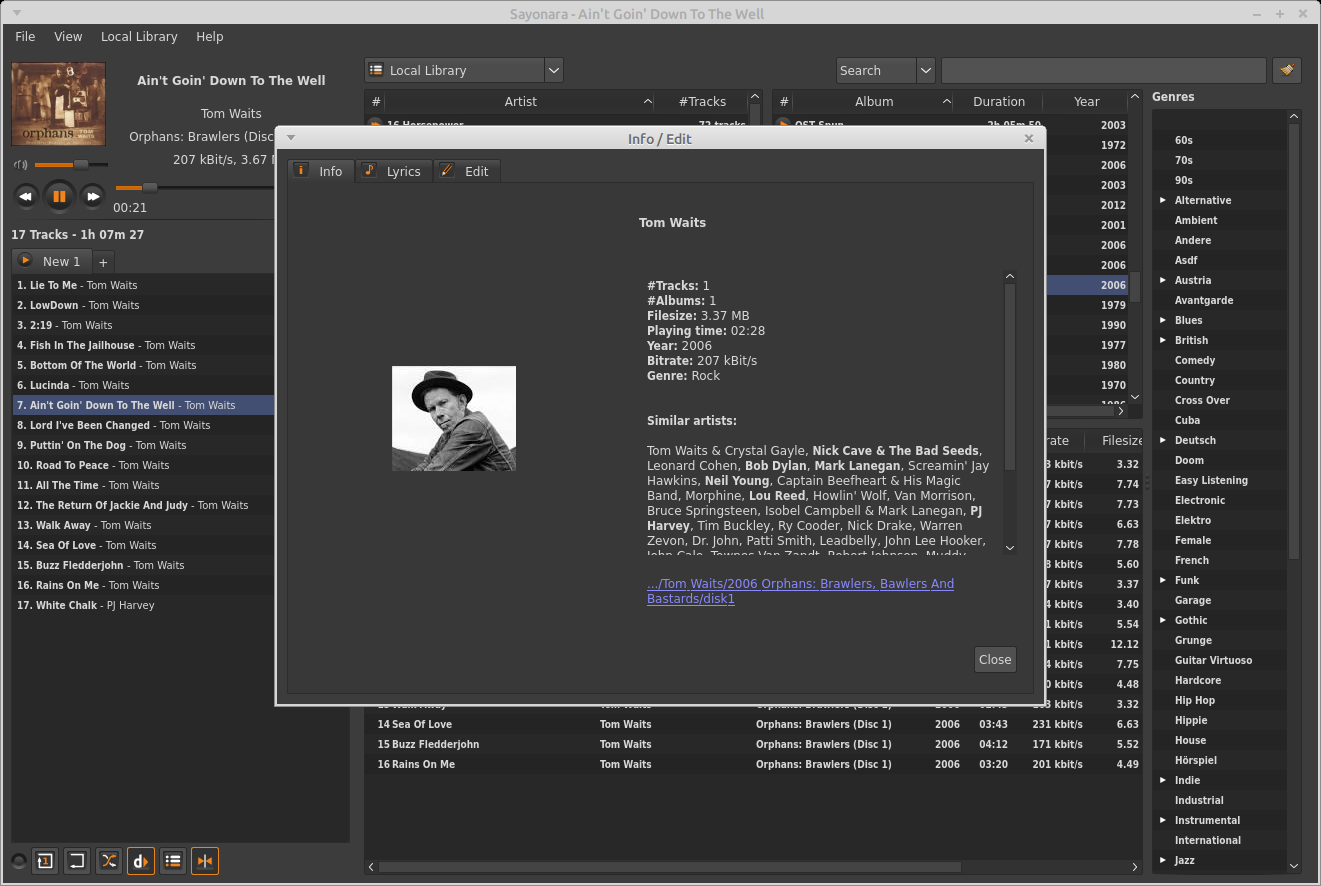Viewport: 1321px width, 886px height.
Task: Pause playback with the orange pause button
Action: [59, 196]
